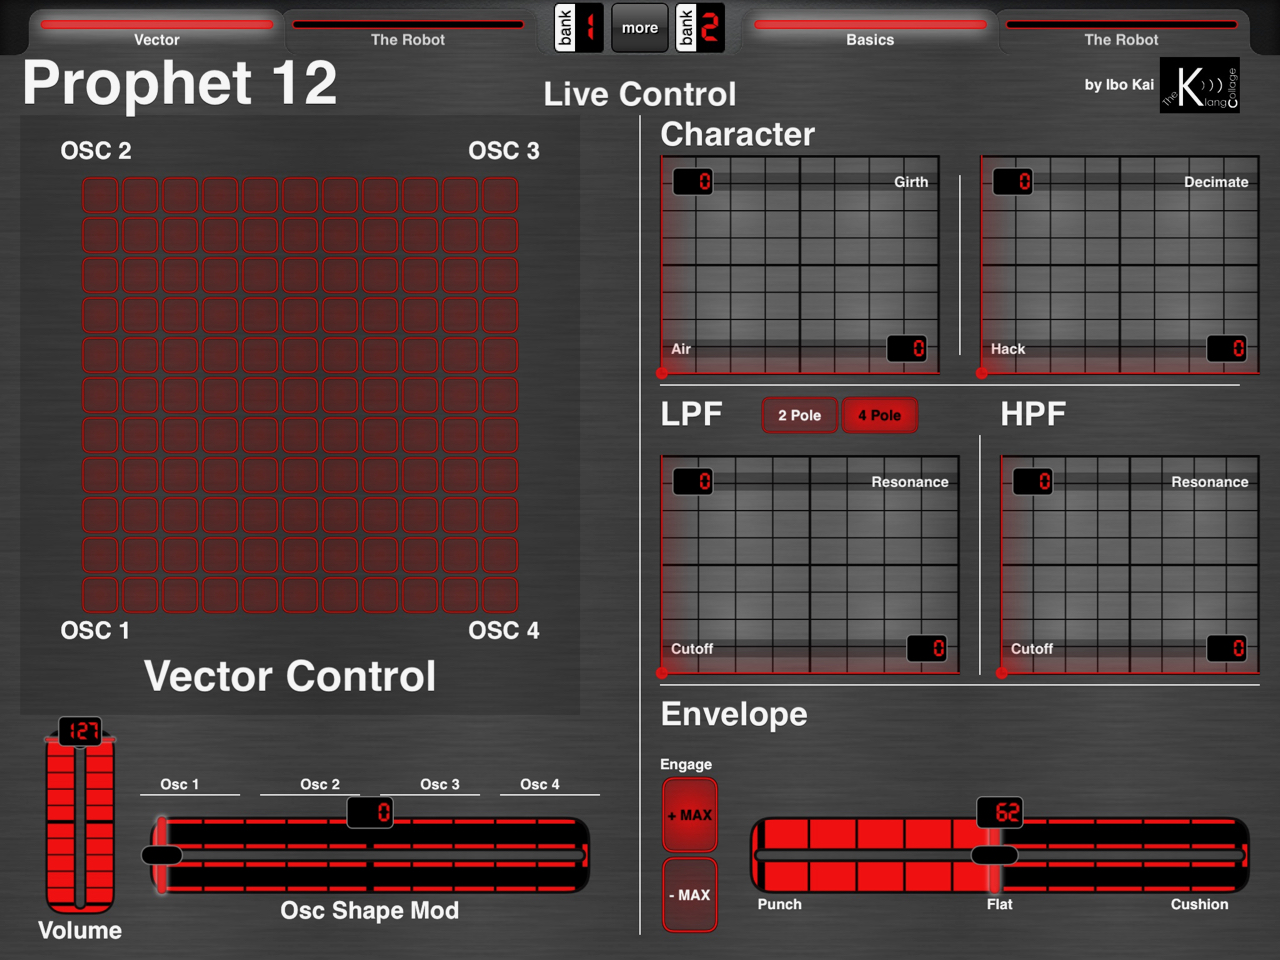Screen dimensions: 1280x960
Task: Click the Osc 2 label above the slider
Action: pos(320,784)
